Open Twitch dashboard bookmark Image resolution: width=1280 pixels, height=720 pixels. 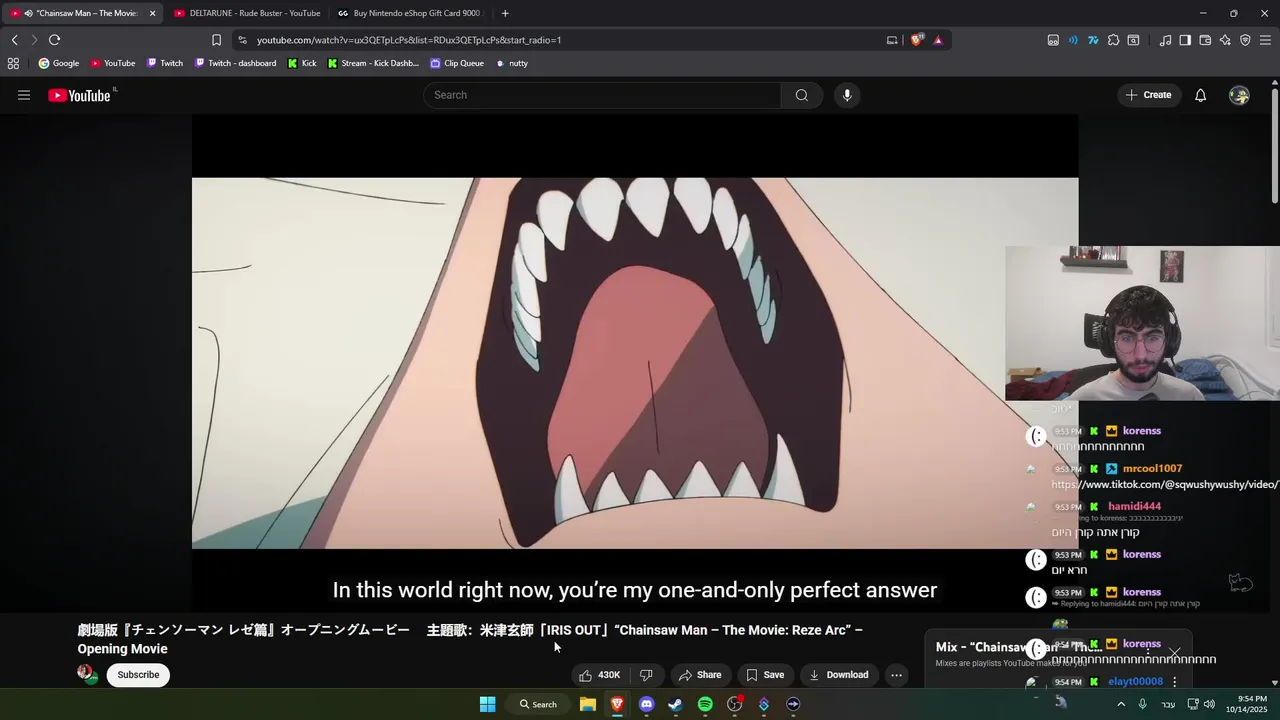pos(236,63)
